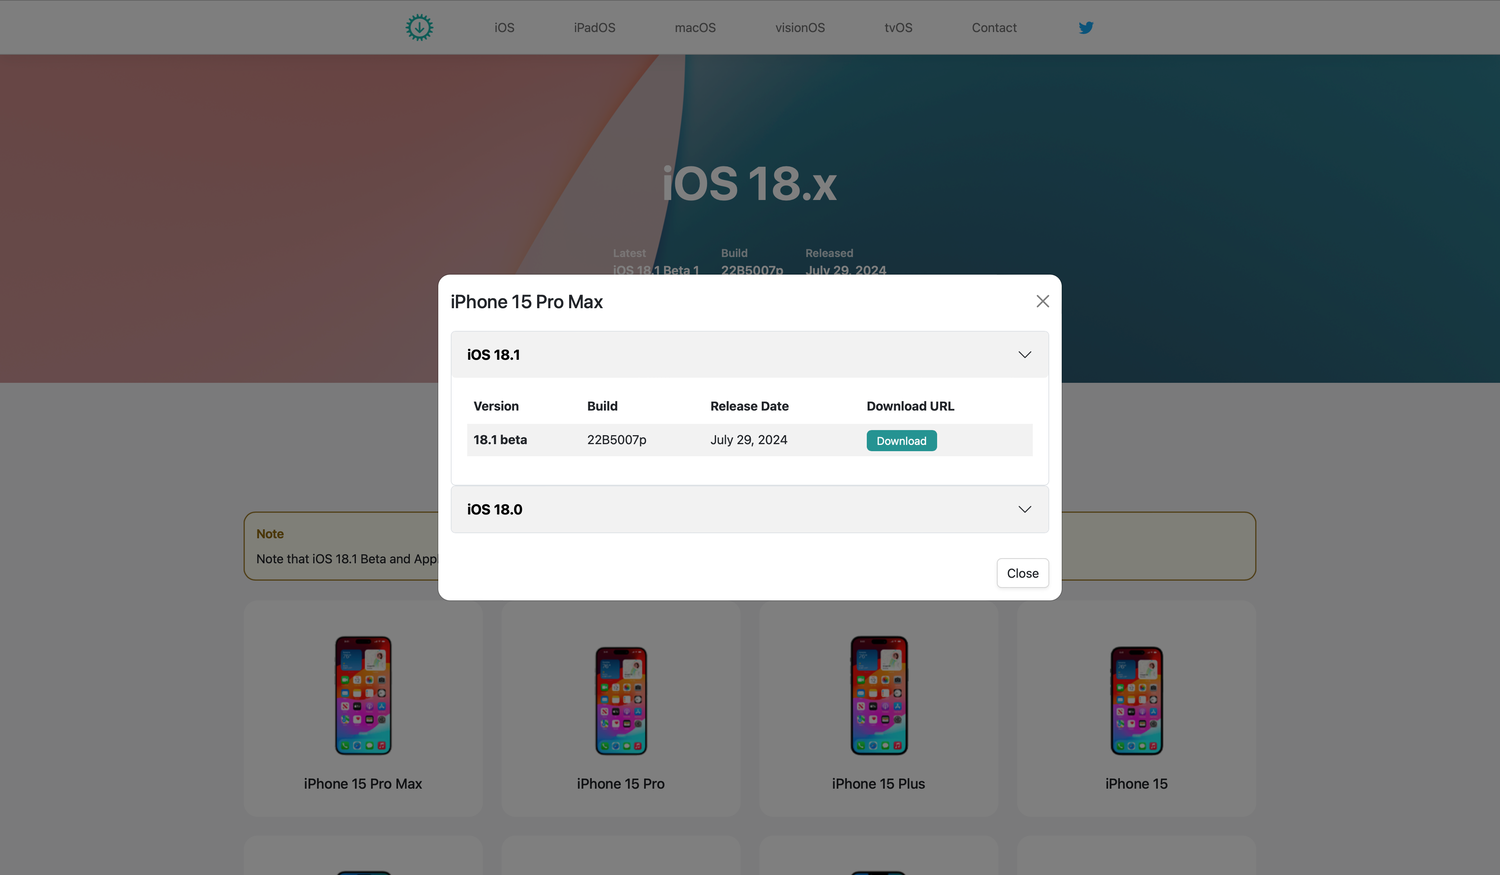The image size is (1500, 875).
Task: Expand the iOS 18.0 accordion chevron
Action: click(x=1025, y=509)
